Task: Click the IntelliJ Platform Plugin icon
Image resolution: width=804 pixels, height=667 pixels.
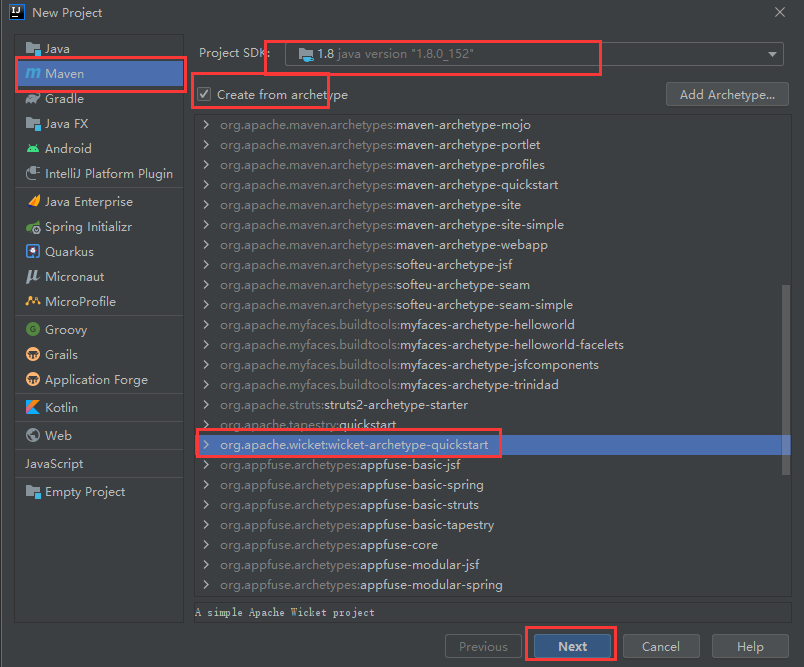Action: (33, 173)
